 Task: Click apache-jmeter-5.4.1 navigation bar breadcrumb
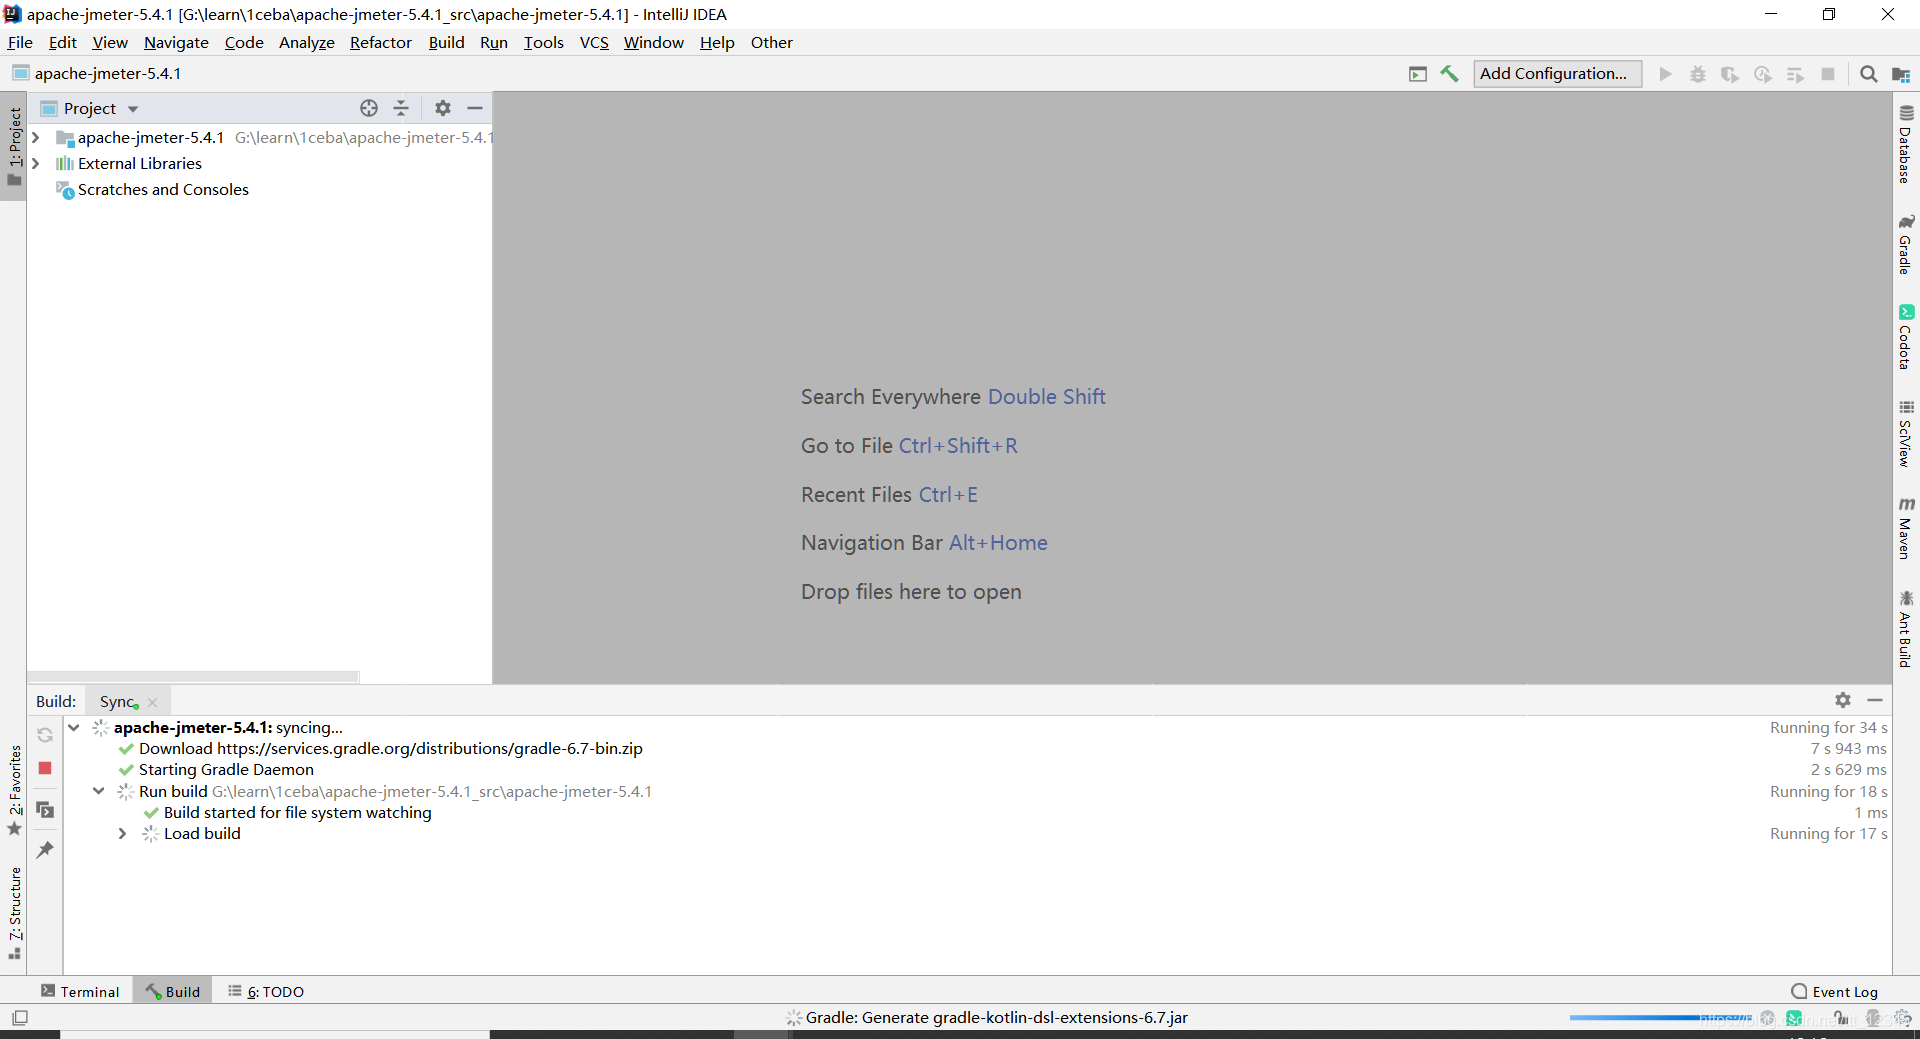pyautogui.click(x=97, y=74)
